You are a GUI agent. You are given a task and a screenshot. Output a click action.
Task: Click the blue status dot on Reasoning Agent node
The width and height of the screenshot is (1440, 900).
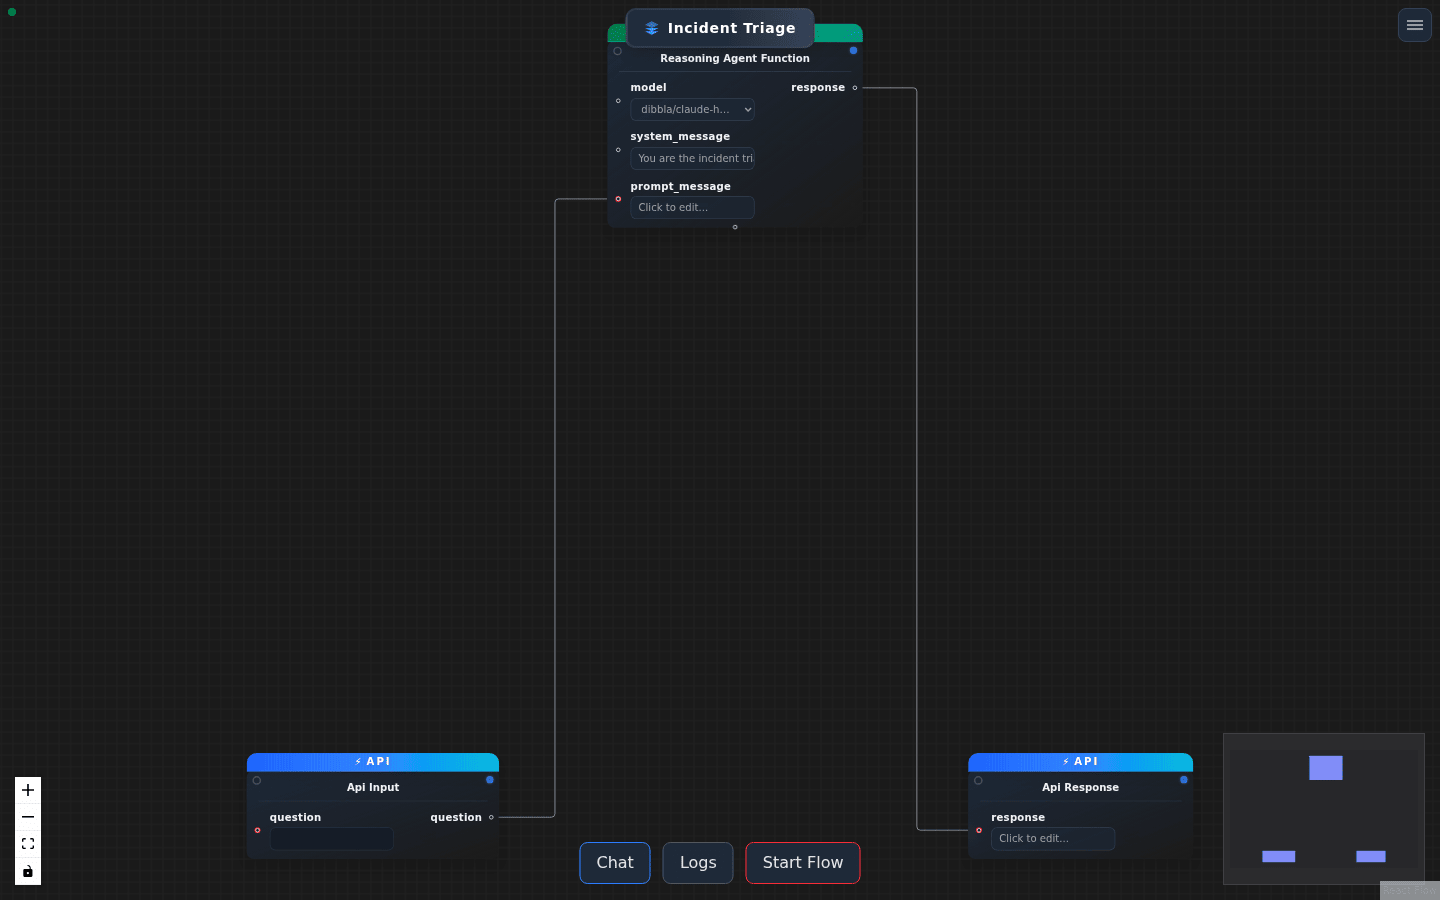pyautogui.click(x=853, y=50)
